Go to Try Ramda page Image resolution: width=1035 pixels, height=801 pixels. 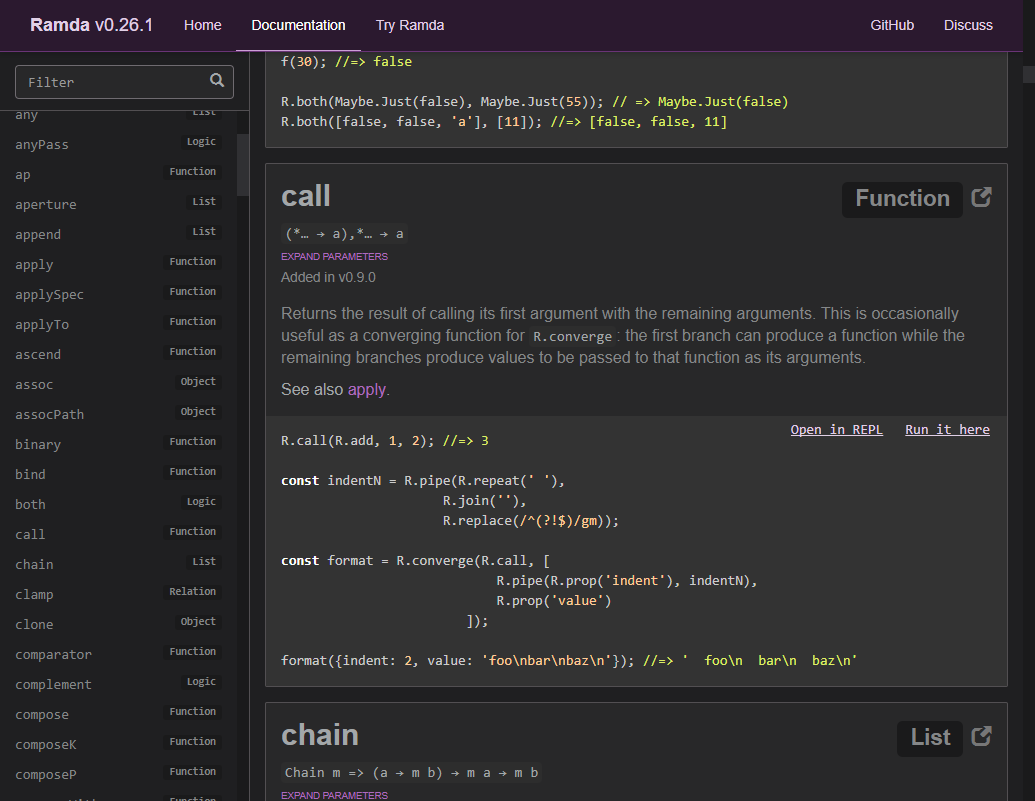click(x=410, y=25)
